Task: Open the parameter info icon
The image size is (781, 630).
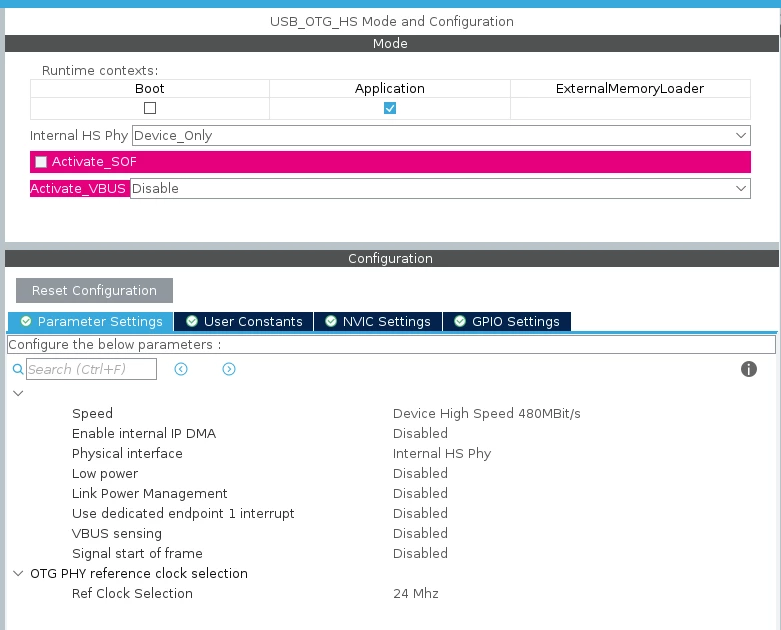Action: [x=749, y=369]
